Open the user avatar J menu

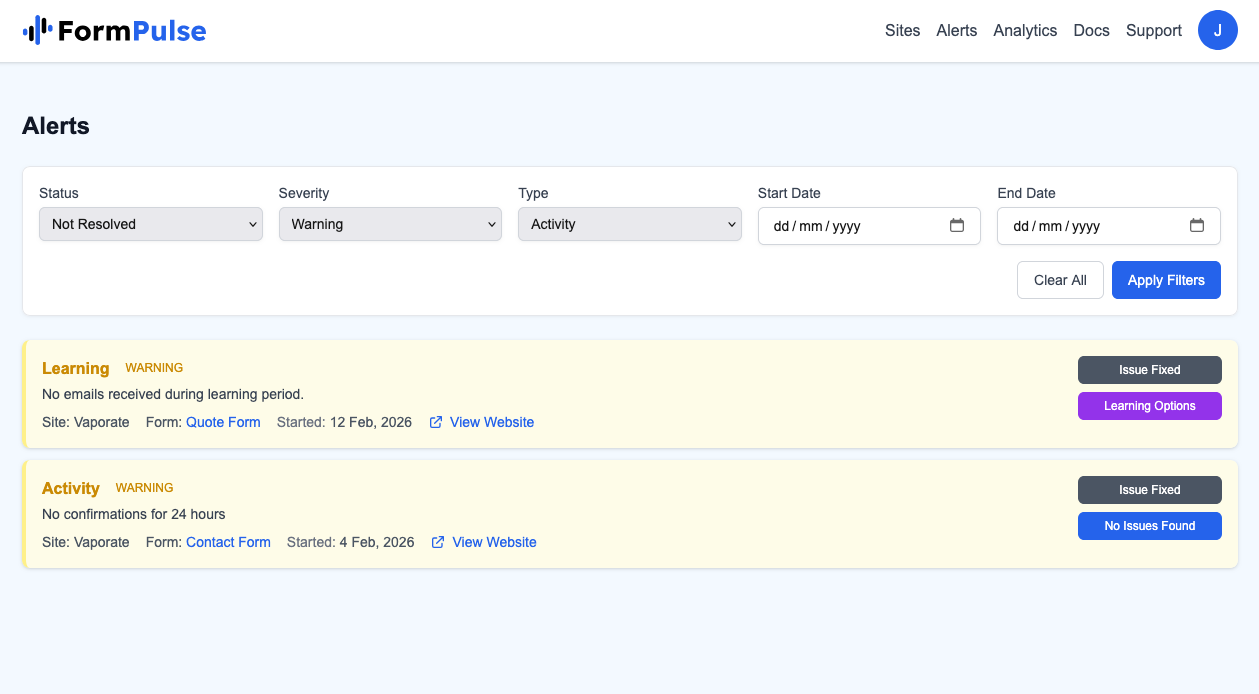(x=1217, y=30)
